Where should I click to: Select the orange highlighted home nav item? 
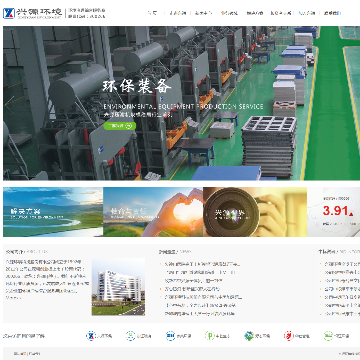(152, 13)
